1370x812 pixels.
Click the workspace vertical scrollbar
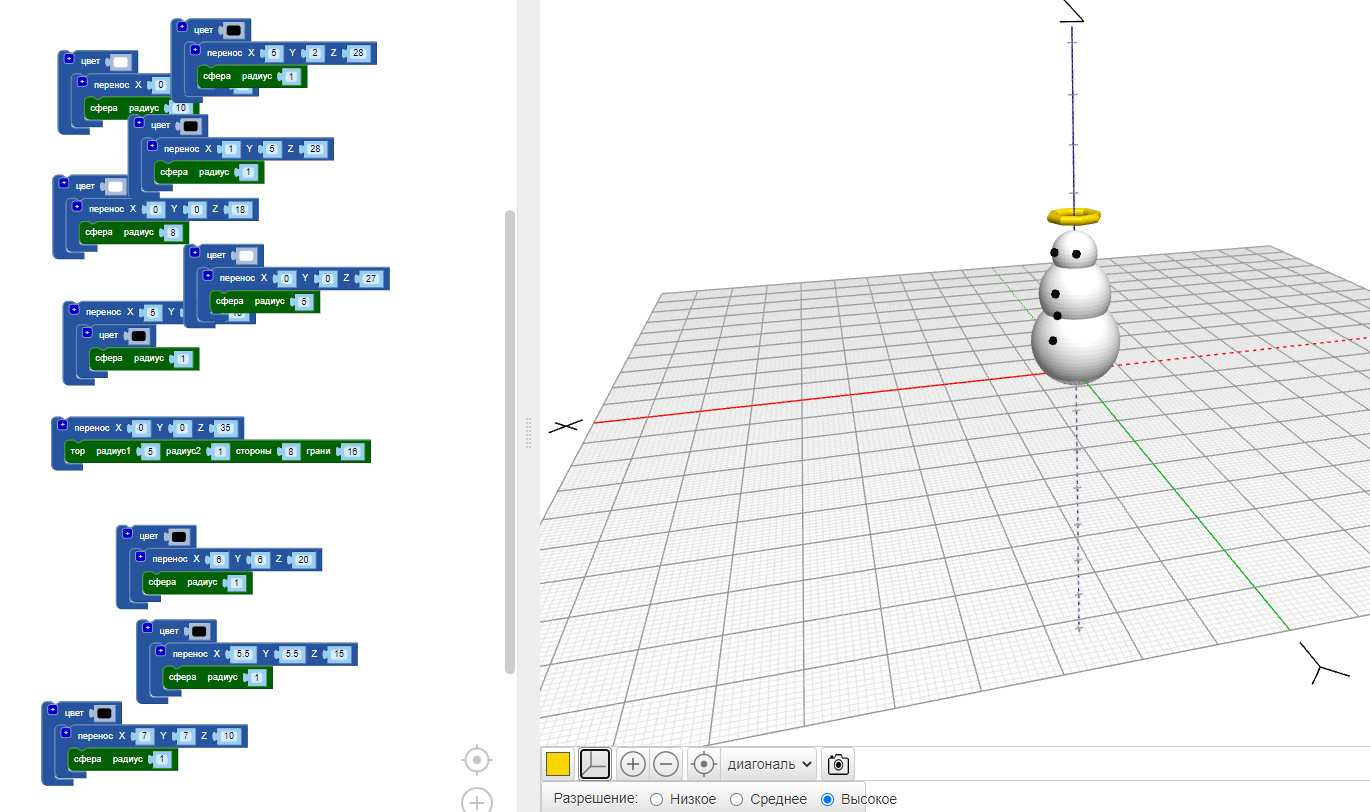[510, 440]
